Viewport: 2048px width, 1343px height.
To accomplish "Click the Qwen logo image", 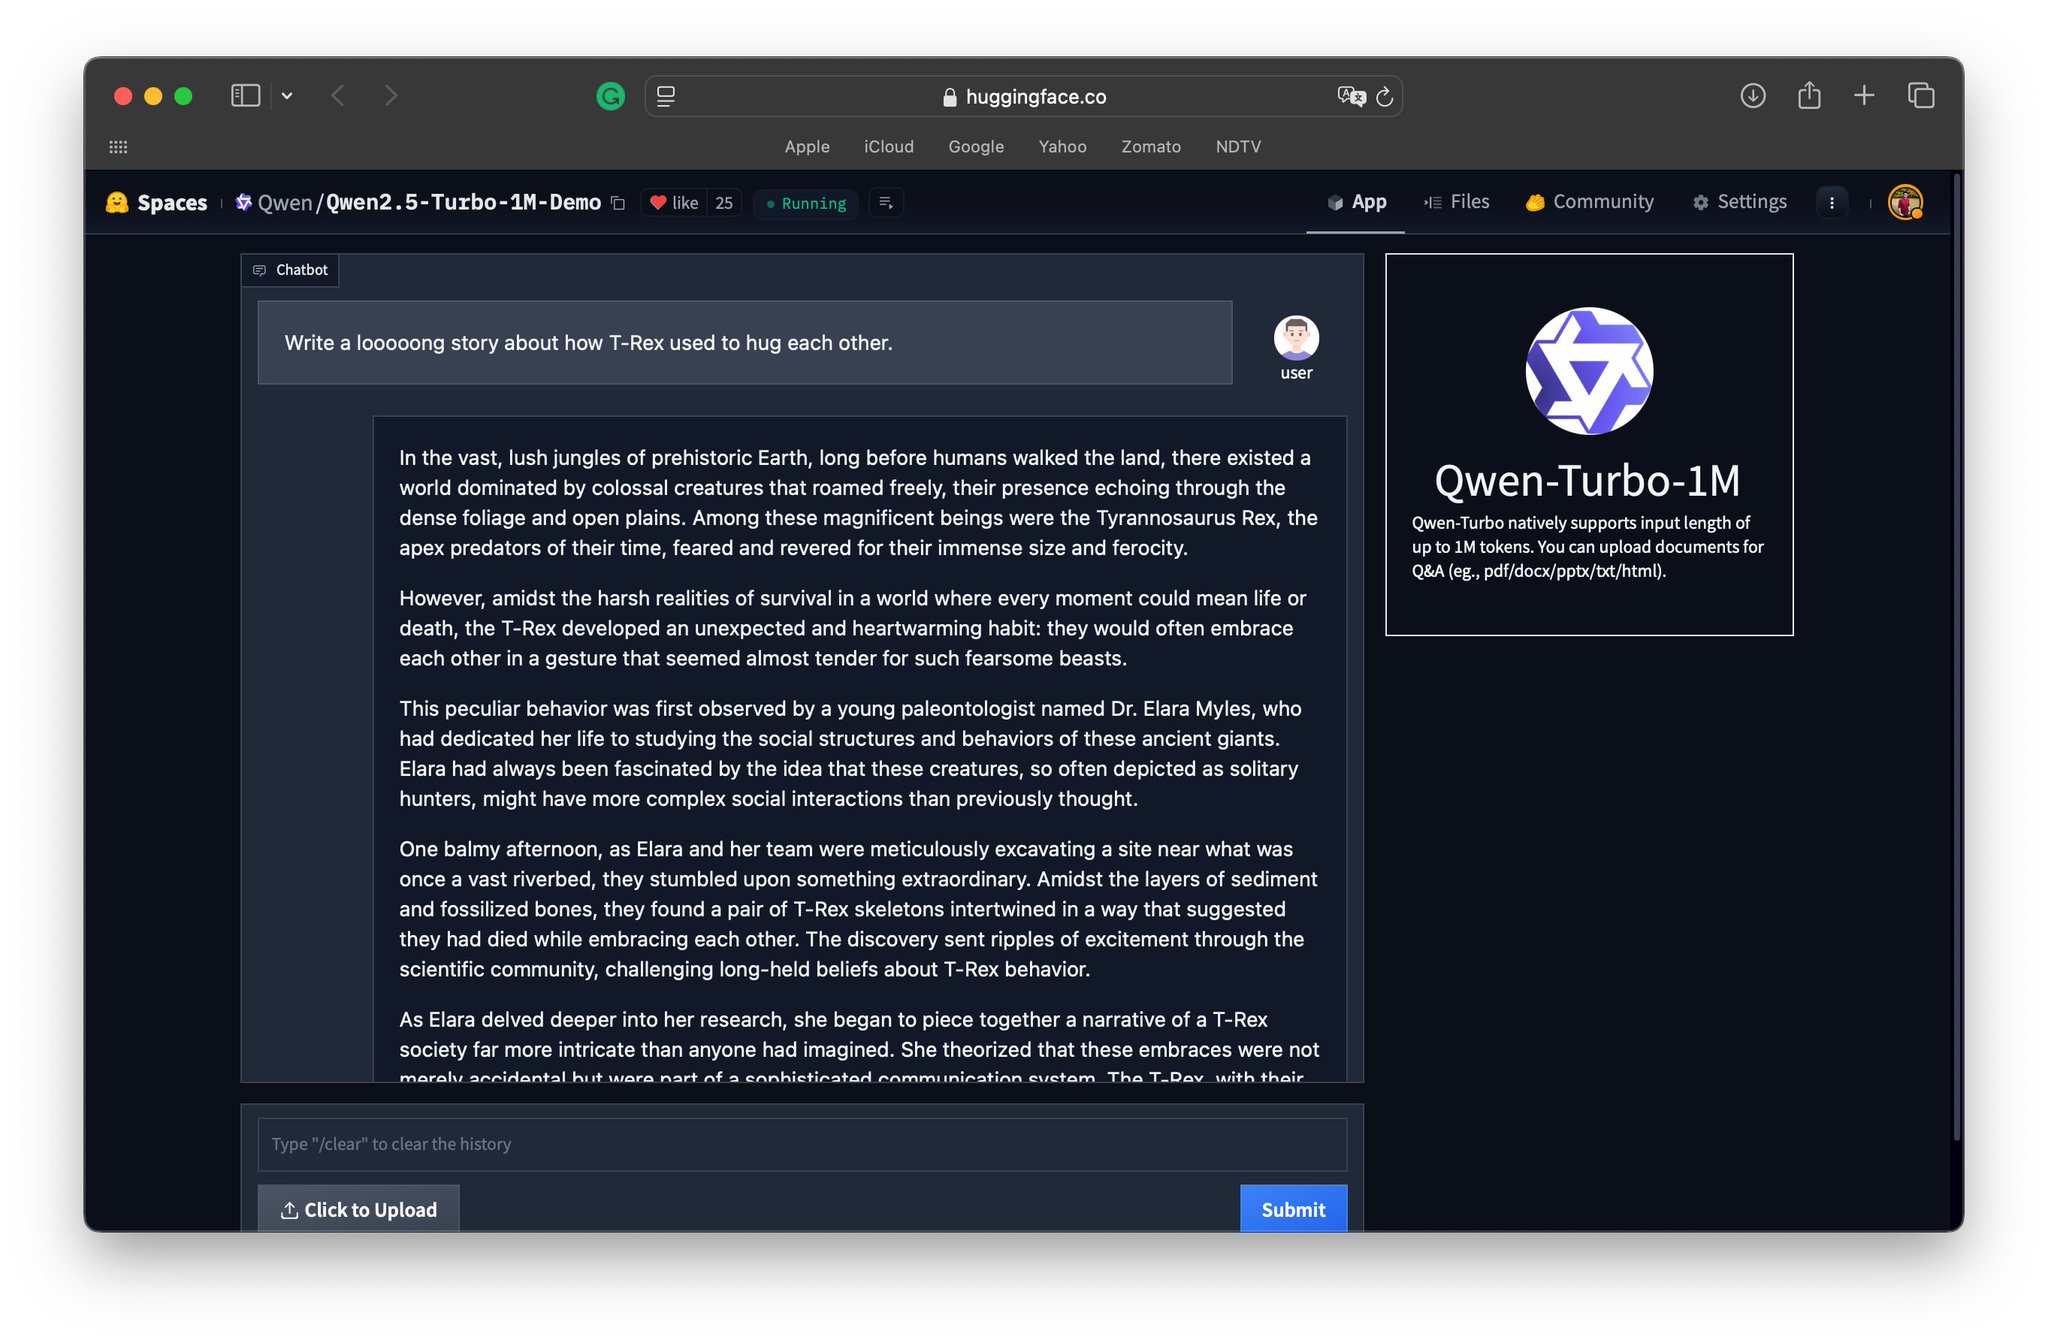I will click(1589, 371).
